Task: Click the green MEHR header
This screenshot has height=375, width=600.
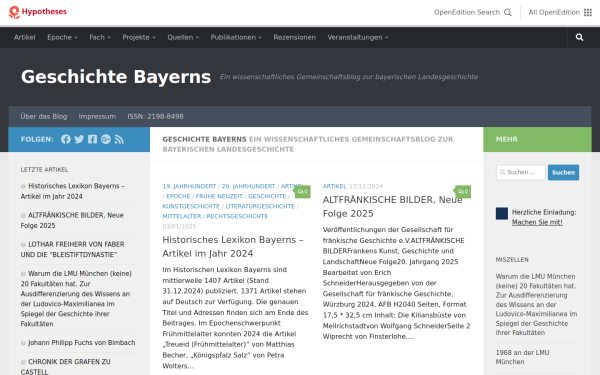Action: pyautogui.click(x=537, y=139)
